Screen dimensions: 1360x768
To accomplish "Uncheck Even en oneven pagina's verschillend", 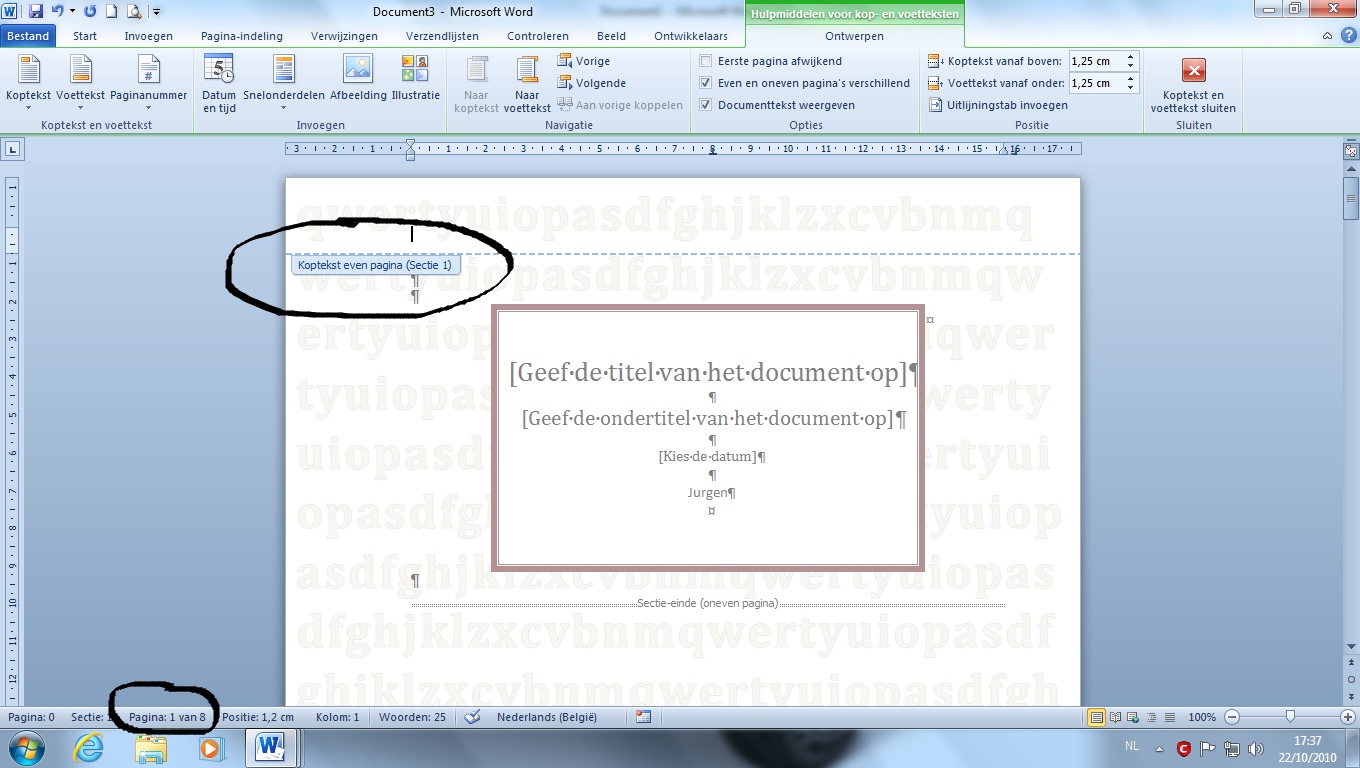I will pos(706,83).
